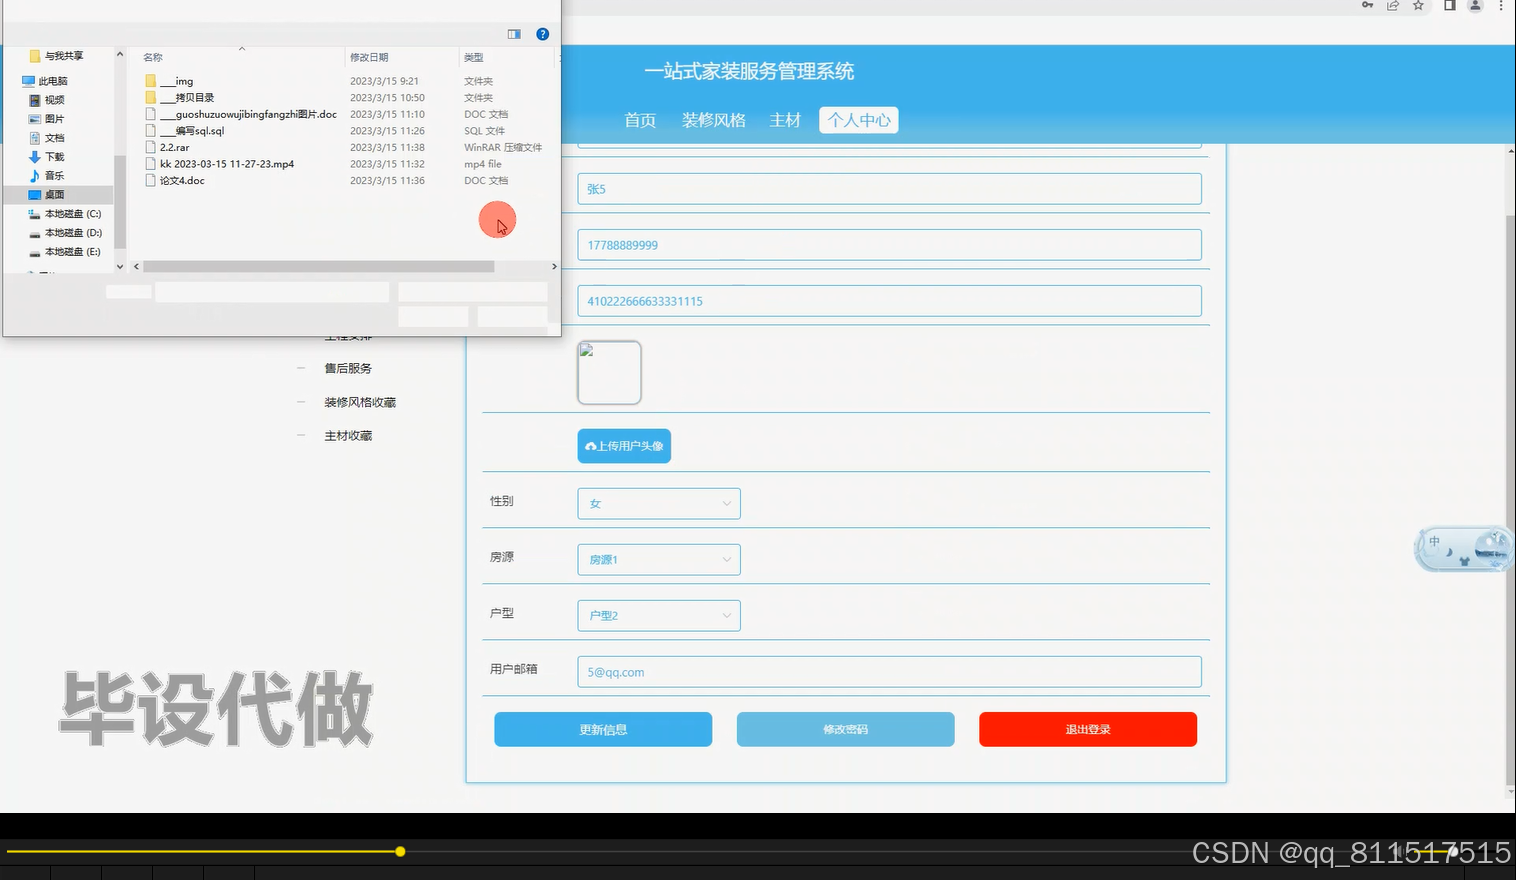Click the 更新信息 button
This screenshot has height=880, width=1516.
[602, 729]
